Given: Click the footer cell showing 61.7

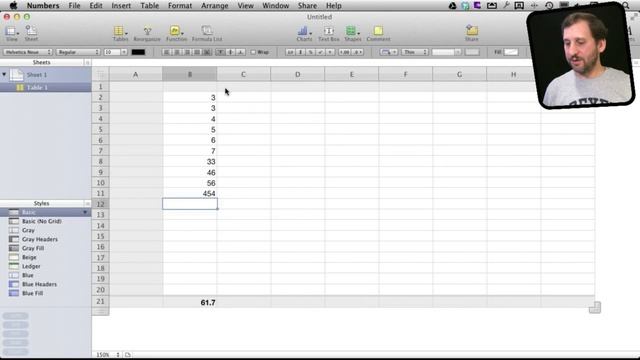Looking at the screenshot, I should [x=190, y=302].
